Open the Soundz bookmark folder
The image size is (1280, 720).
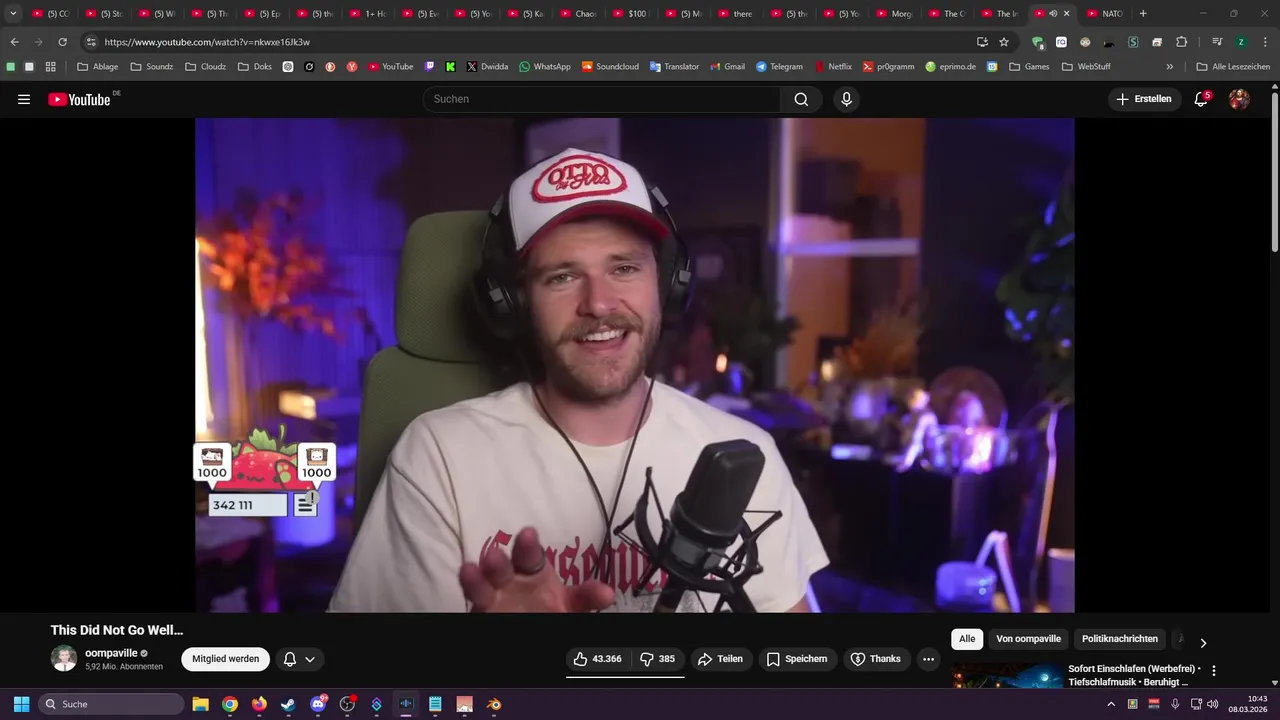[152, 67]
